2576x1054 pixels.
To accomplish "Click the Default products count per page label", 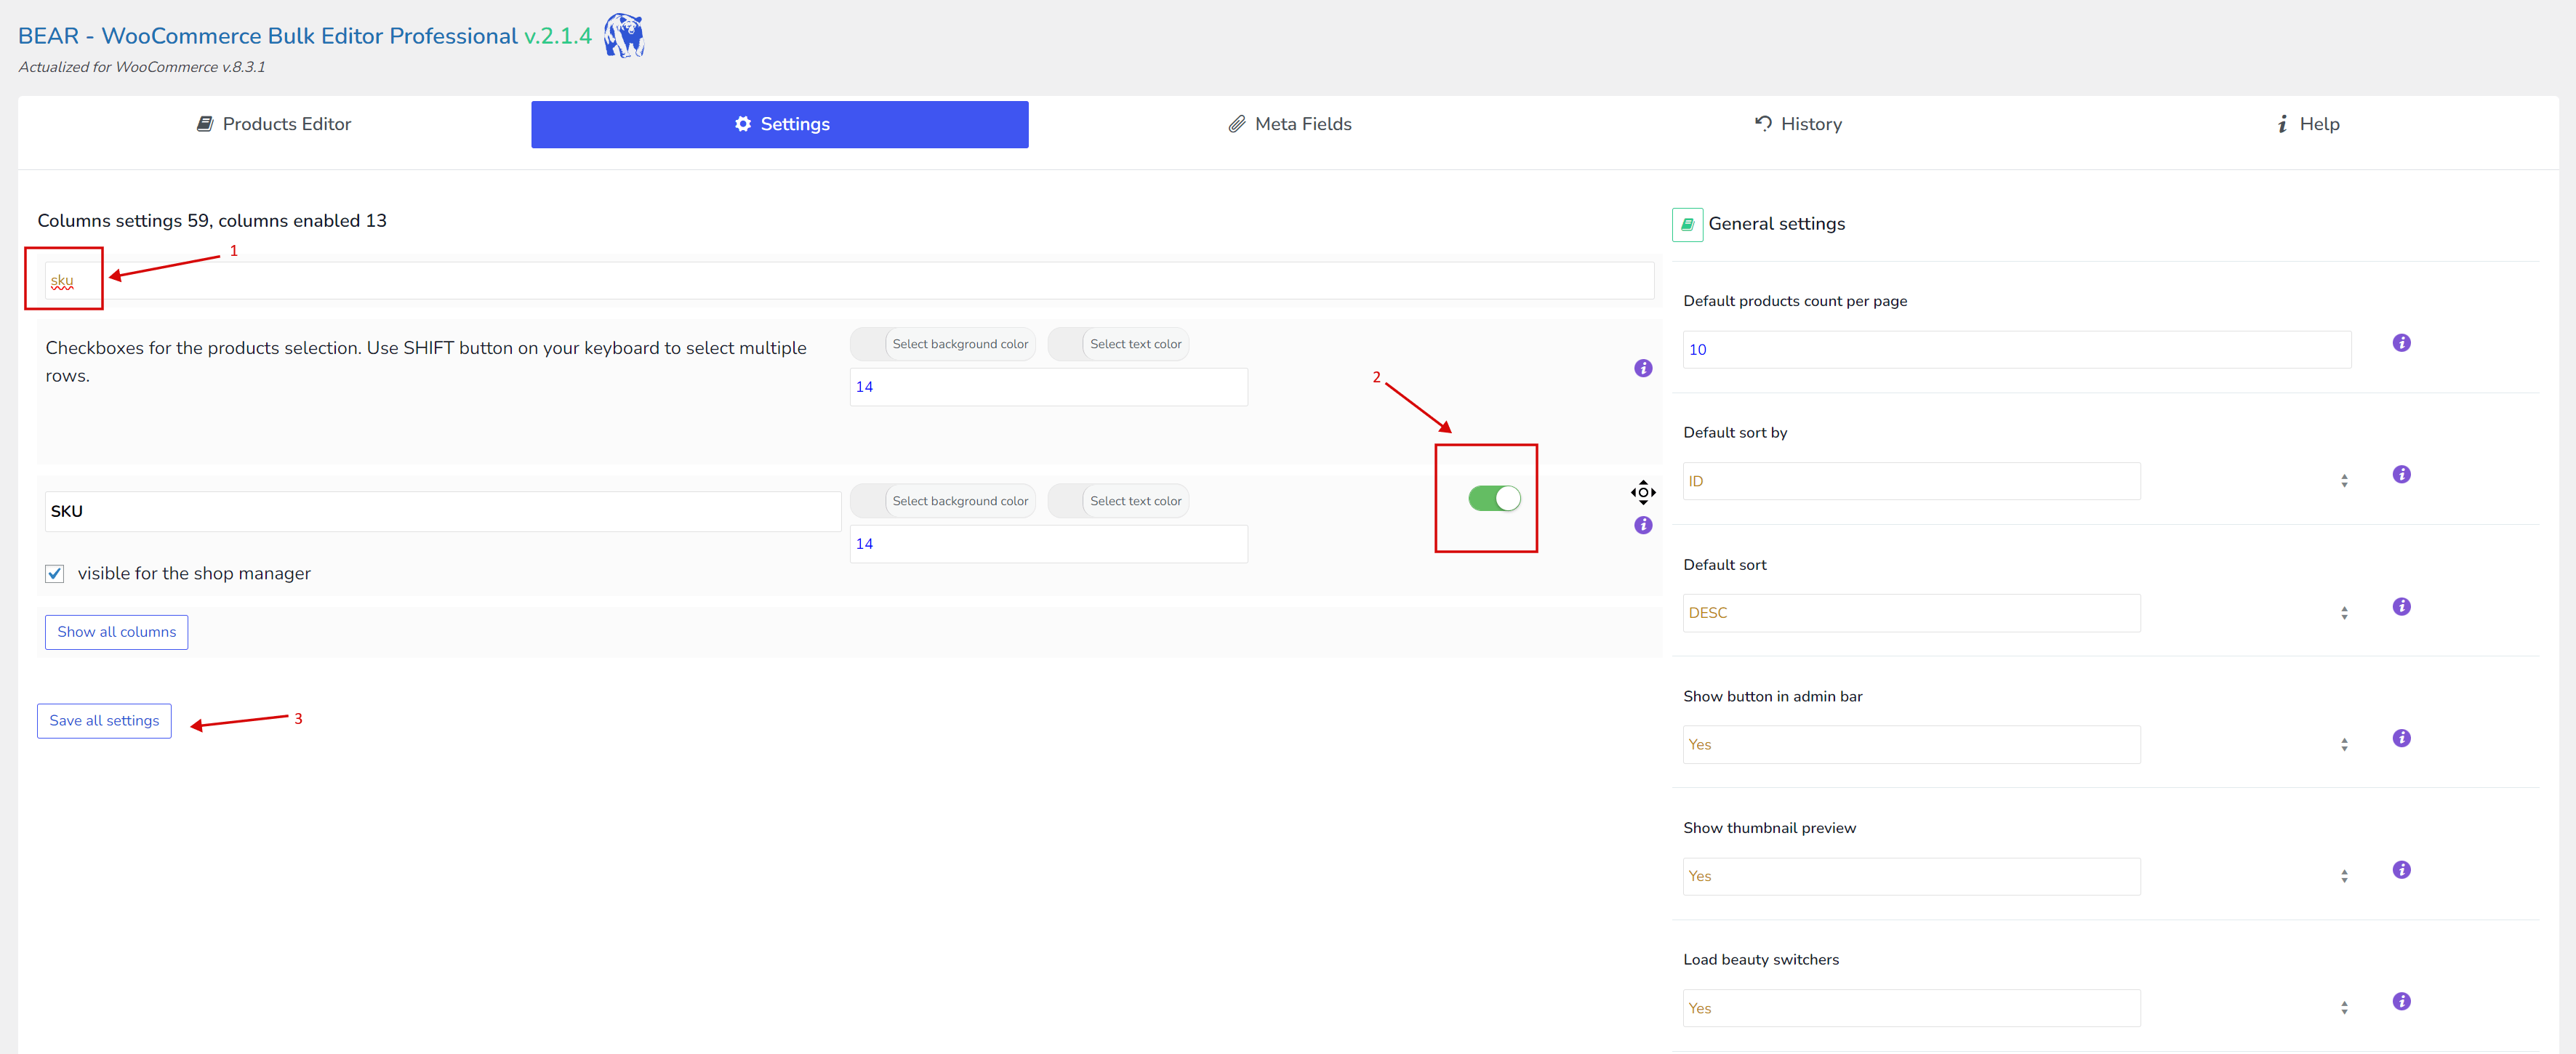I will (1795, 301).
